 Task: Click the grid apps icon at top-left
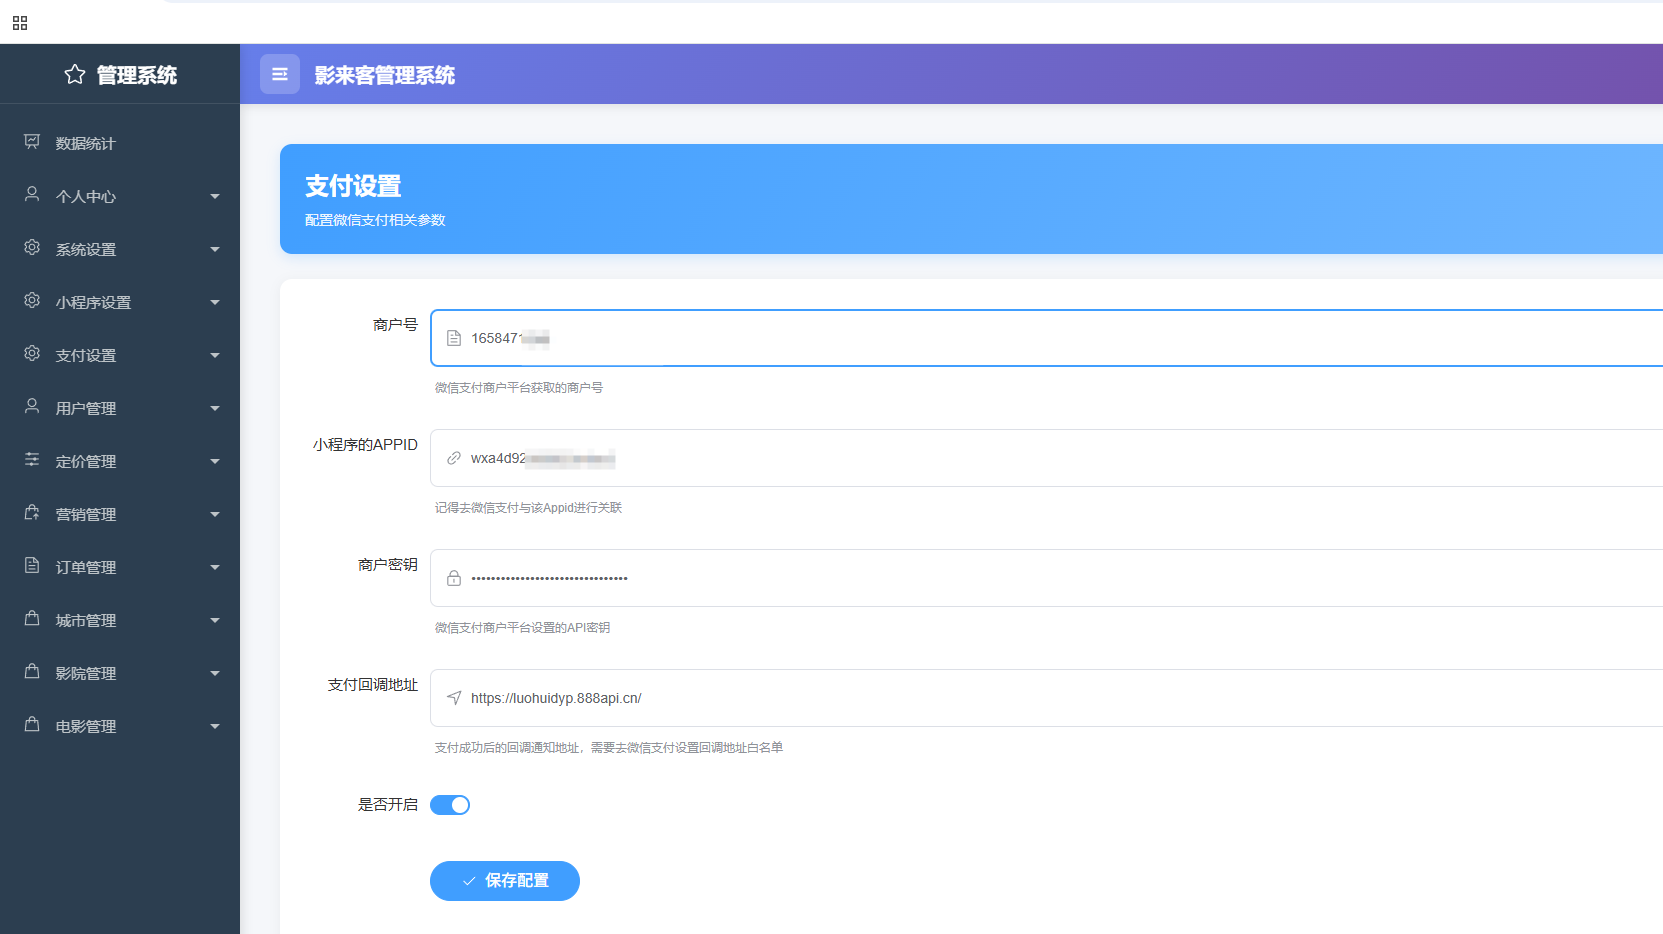pos(20,23)
